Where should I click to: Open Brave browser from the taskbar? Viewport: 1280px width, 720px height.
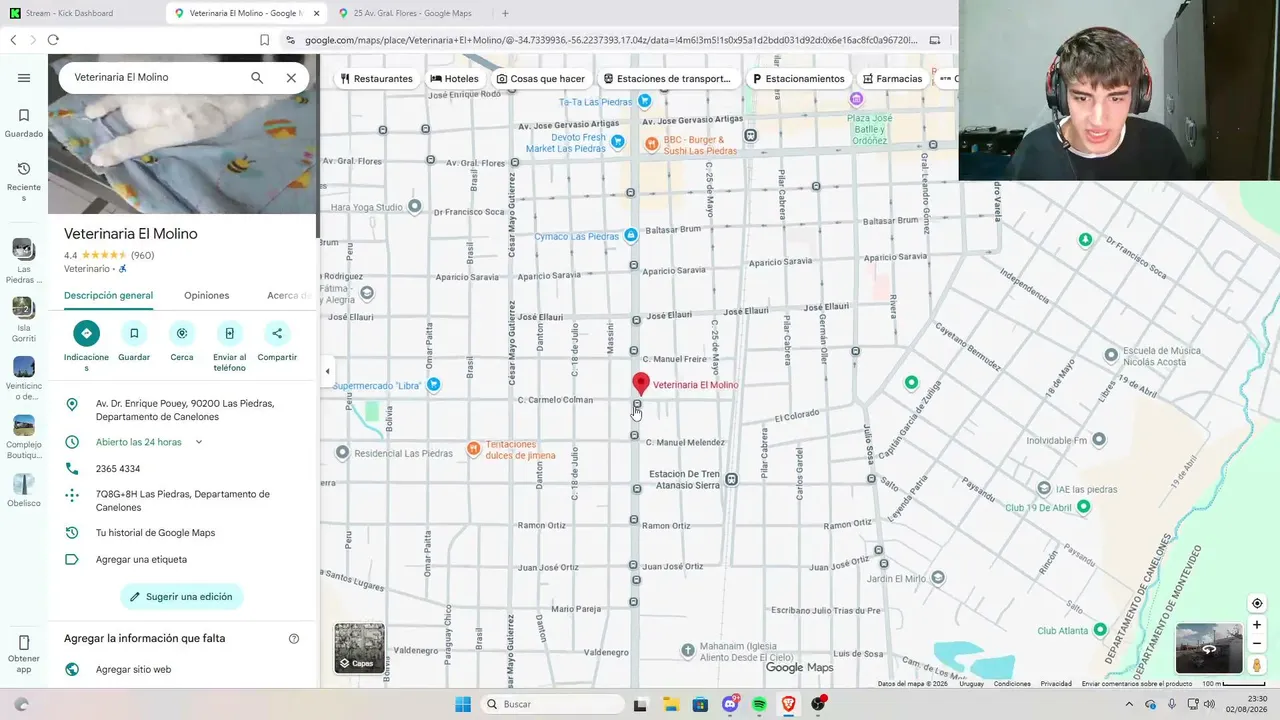pyautogui.click(x=789, y=704)
